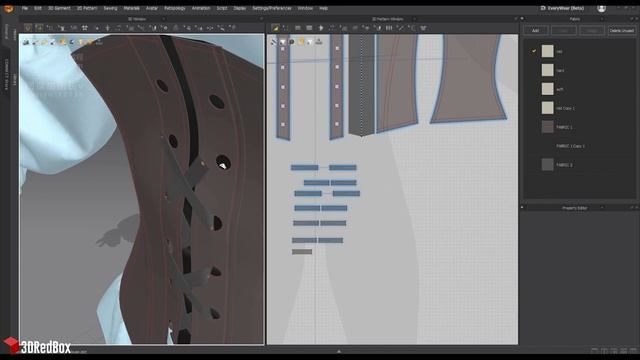Click the yellow display icon in the 2D viewport

301,42
